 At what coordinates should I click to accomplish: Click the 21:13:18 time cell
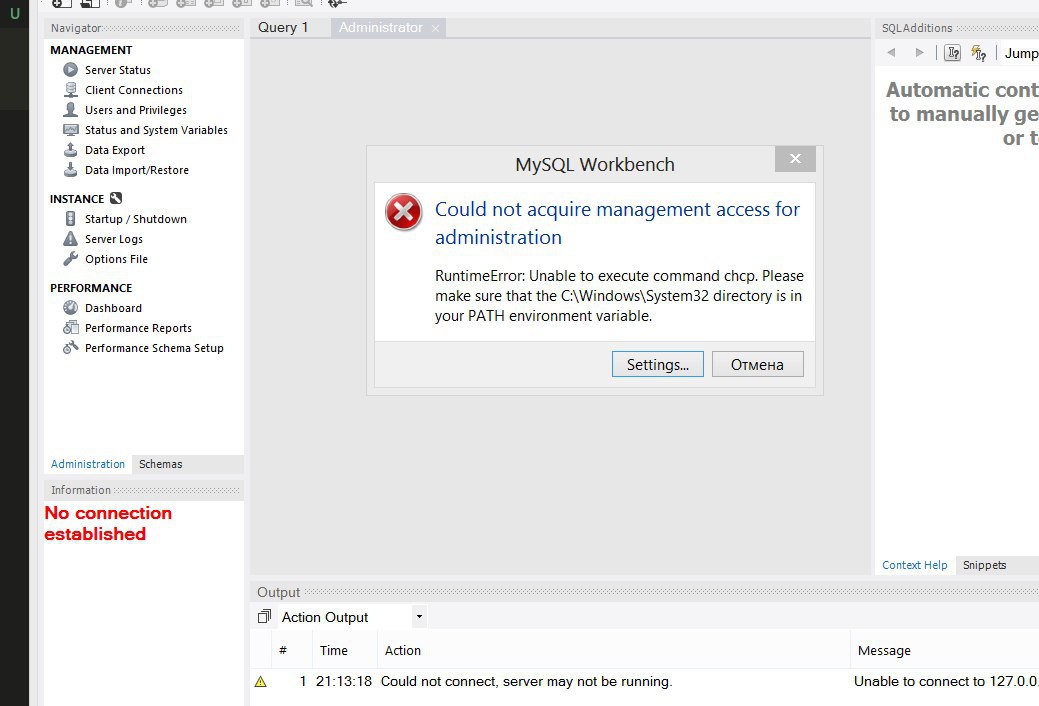tap(343, 681)
